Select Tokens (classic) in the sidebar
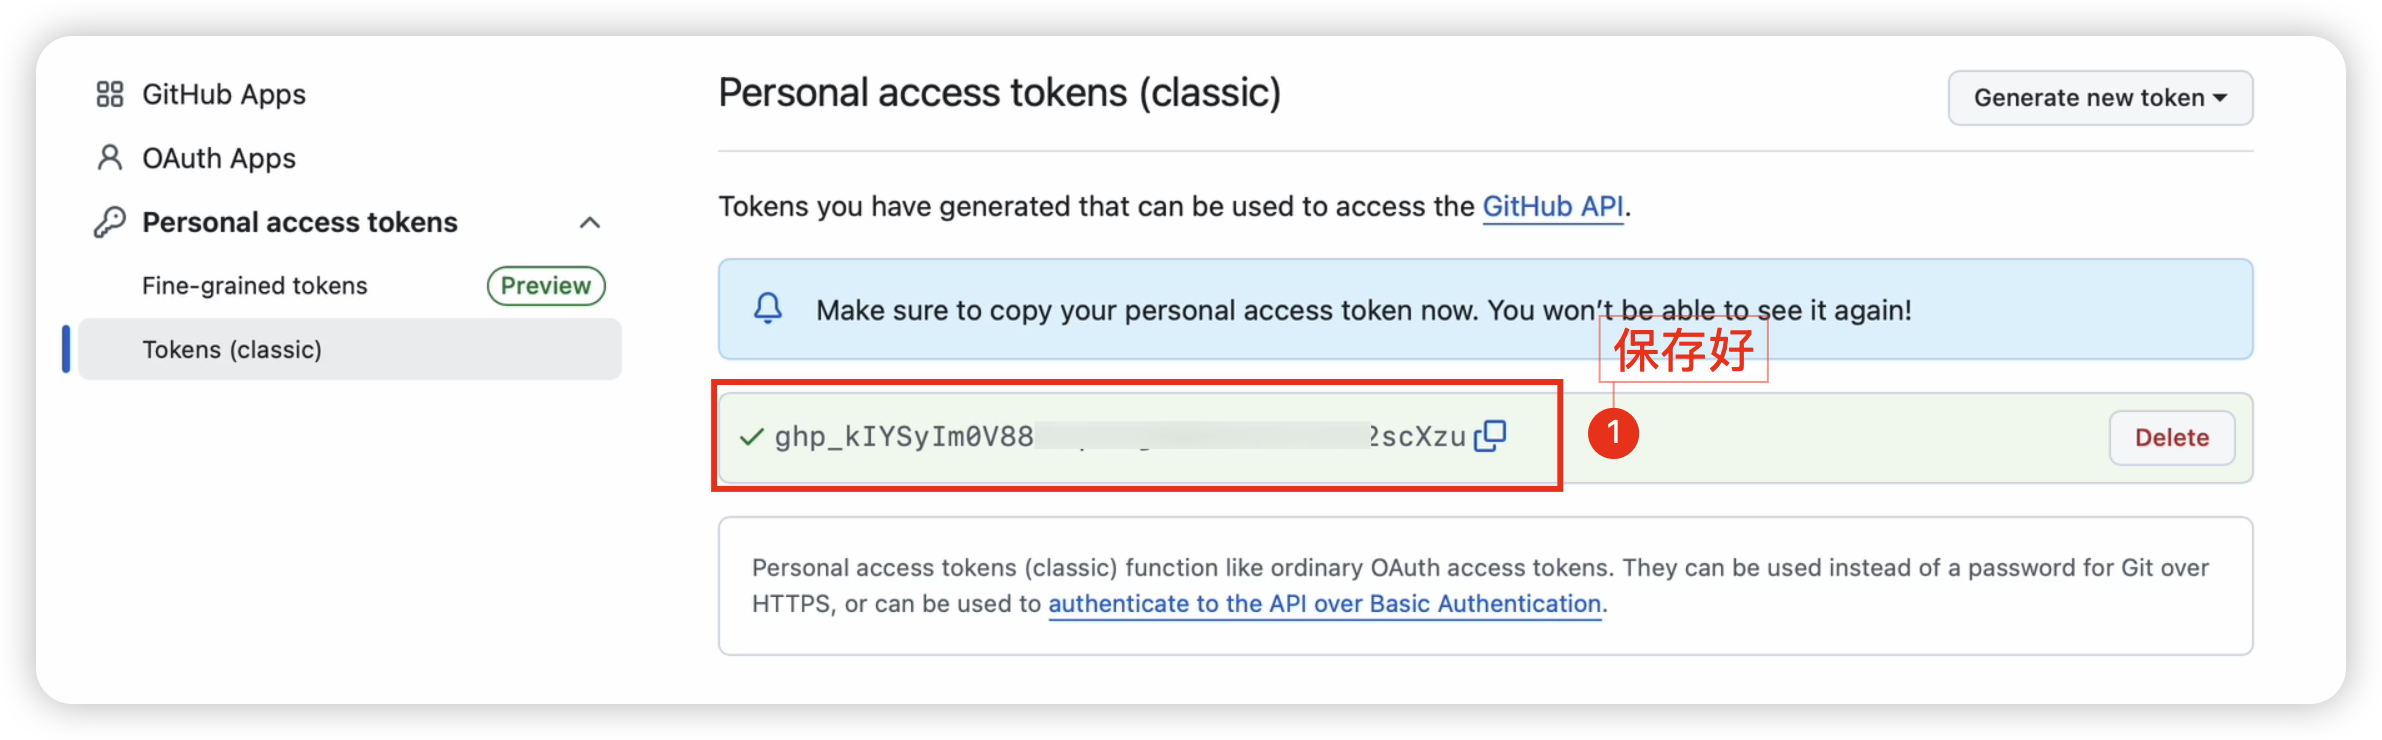The width and height of the screenshot is (2382, 740). [x=232, y=350]
